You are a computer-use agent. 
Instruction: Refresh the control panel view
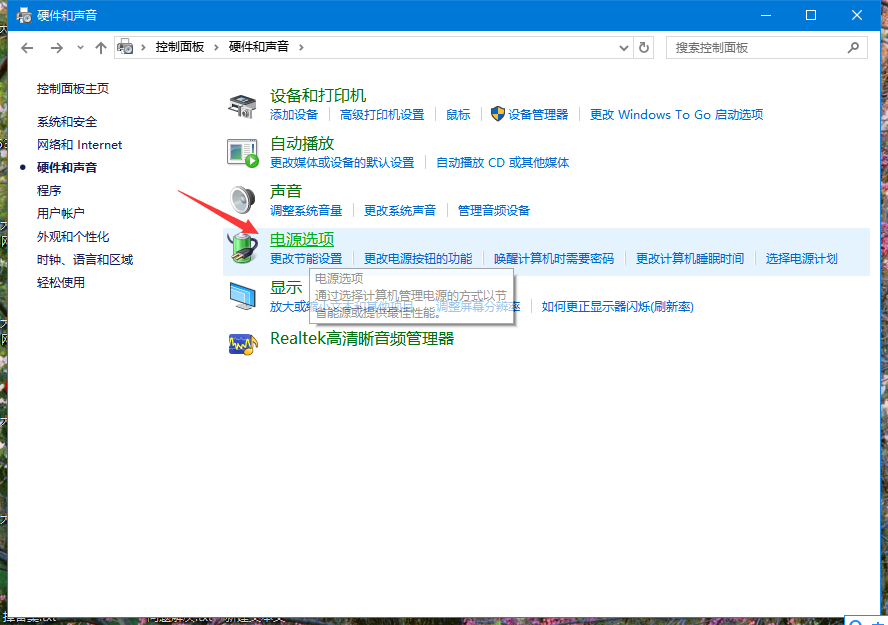[643, 48]
